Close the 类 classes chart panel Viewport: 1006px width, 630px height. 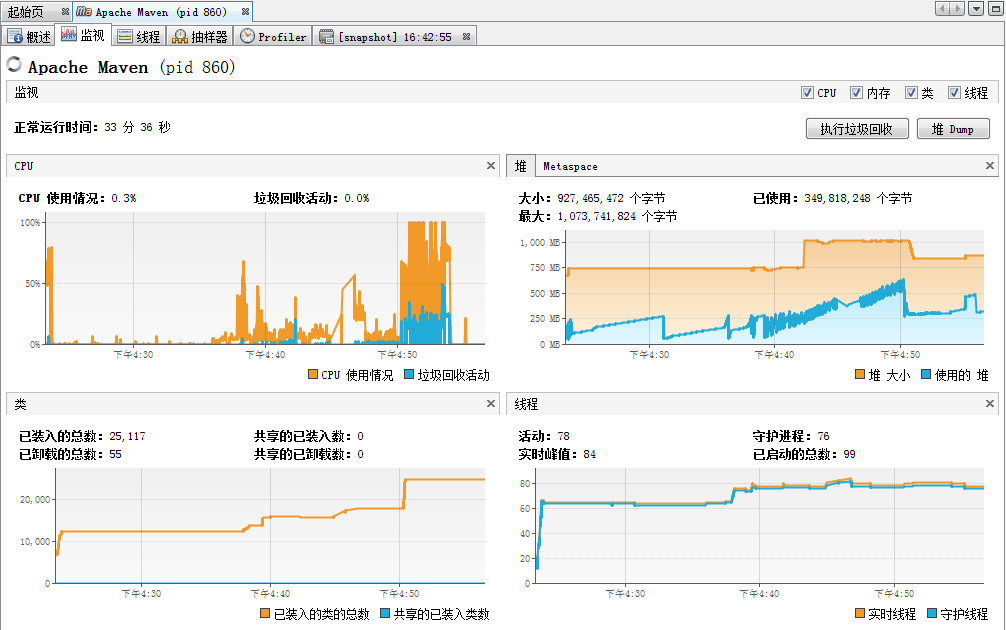point(491,404)
